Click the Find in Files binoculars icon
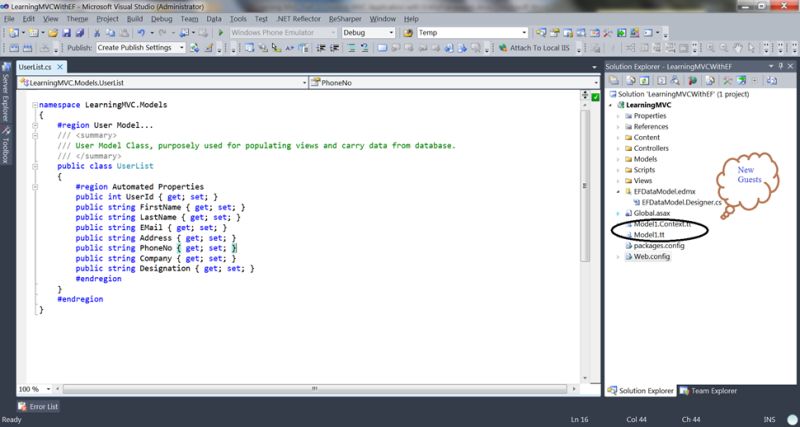This screenshot has height=427, width=800. pyautogui.click(x=408, y=33)
